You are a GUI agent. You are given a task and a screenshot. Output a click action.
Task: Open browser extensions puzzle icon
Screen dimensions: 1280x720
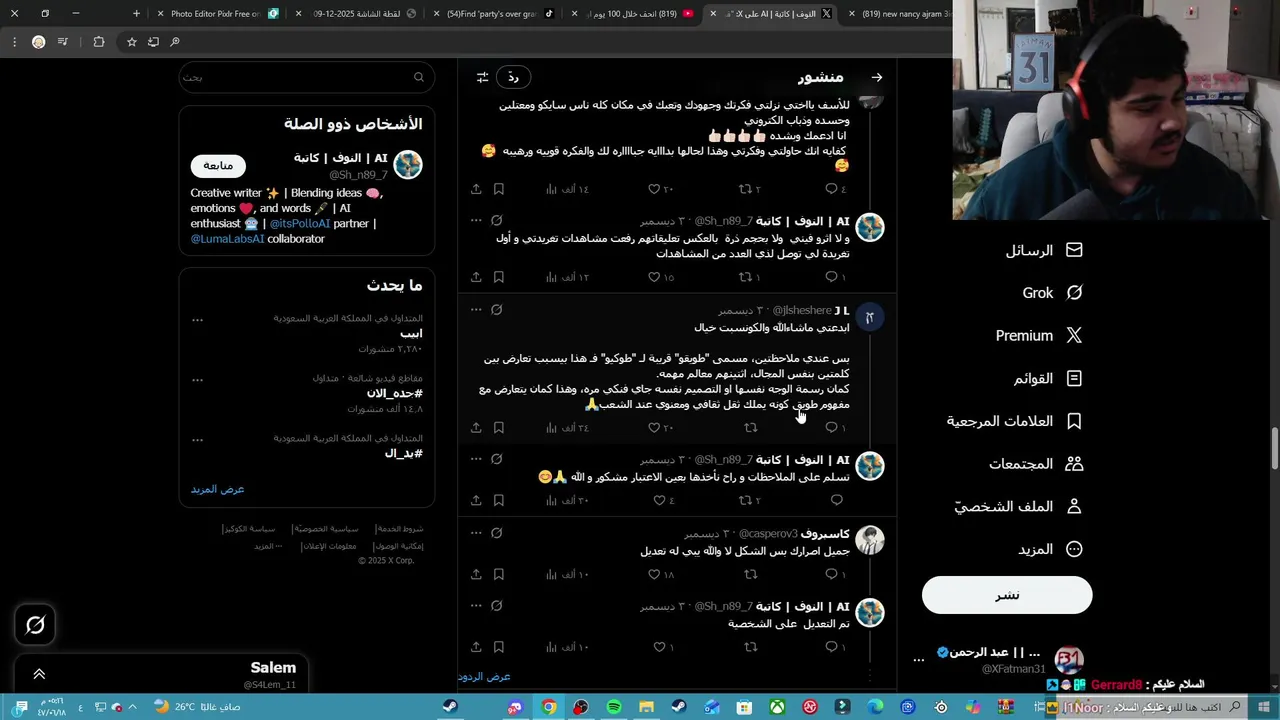pyautogui.click(x=99, y=42)
